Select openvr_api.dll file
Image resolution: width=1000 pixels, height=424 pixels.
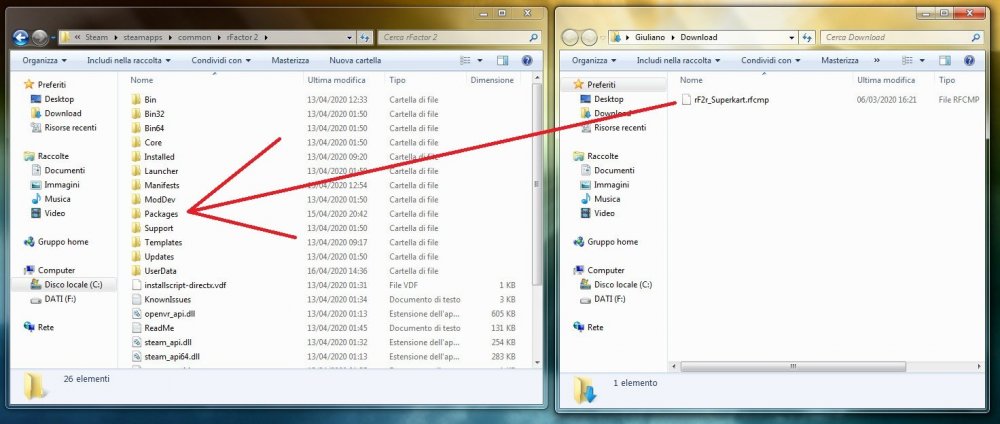pos(168,314)
